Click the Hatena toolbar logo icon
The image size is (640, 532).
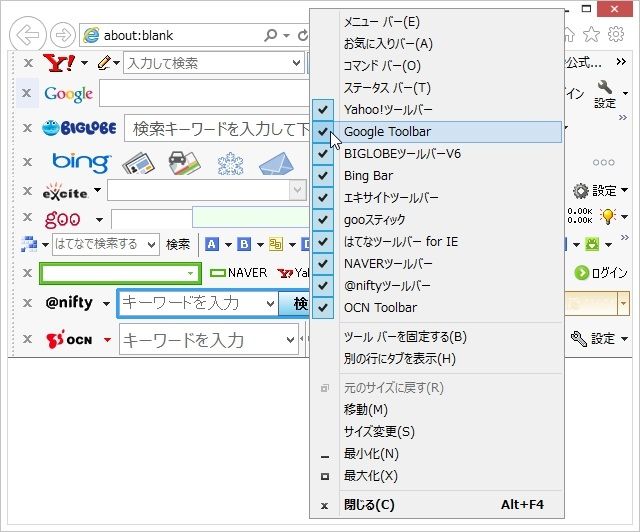pyautogui.click(x=29, y=244)
